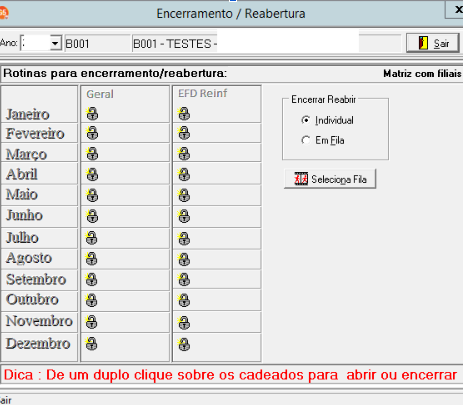This screenshot has height=405, width=463.
Task: Click the red Dica hint text
Action: 230,375
